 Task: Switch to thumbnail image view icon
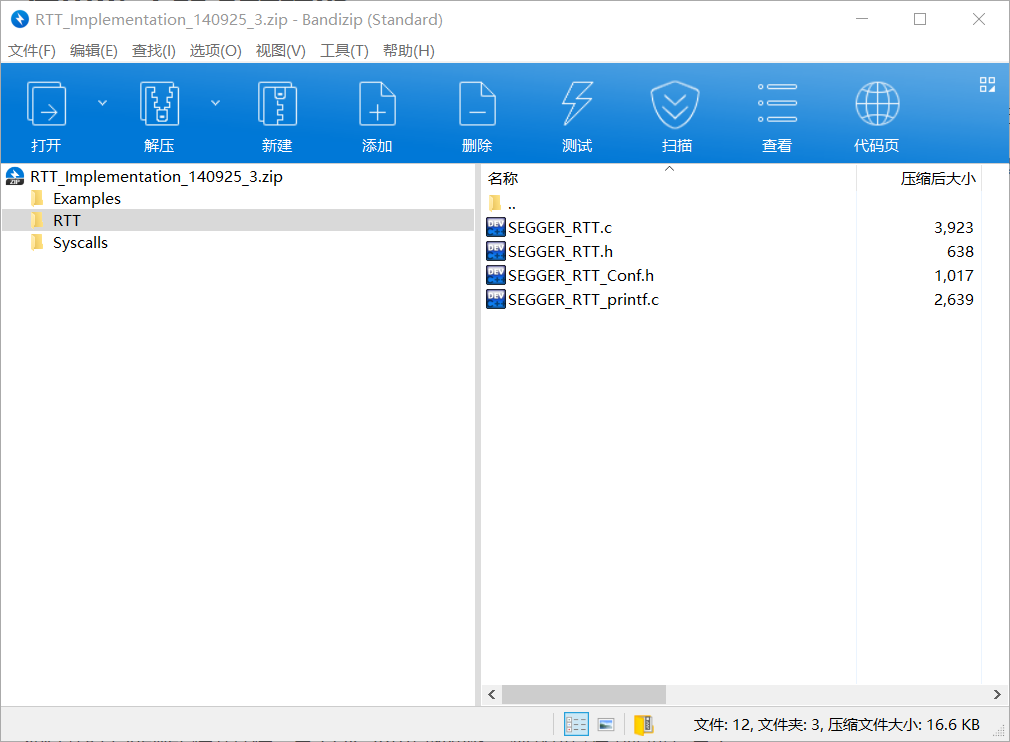tap(606, 725)
